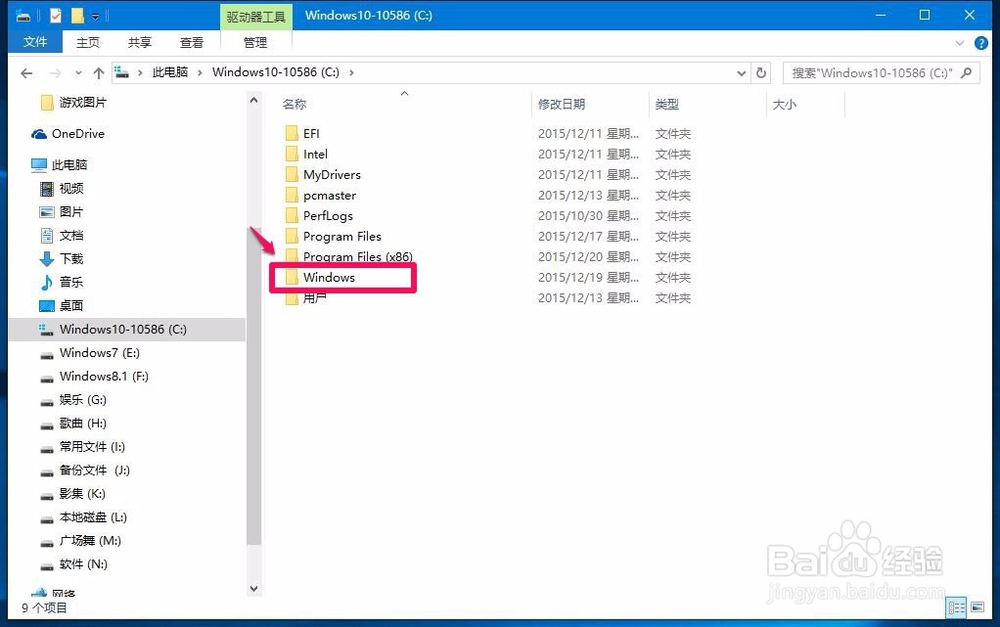
Task: Select the 驱动器工具 contextual tab
Action: [256, 17]
